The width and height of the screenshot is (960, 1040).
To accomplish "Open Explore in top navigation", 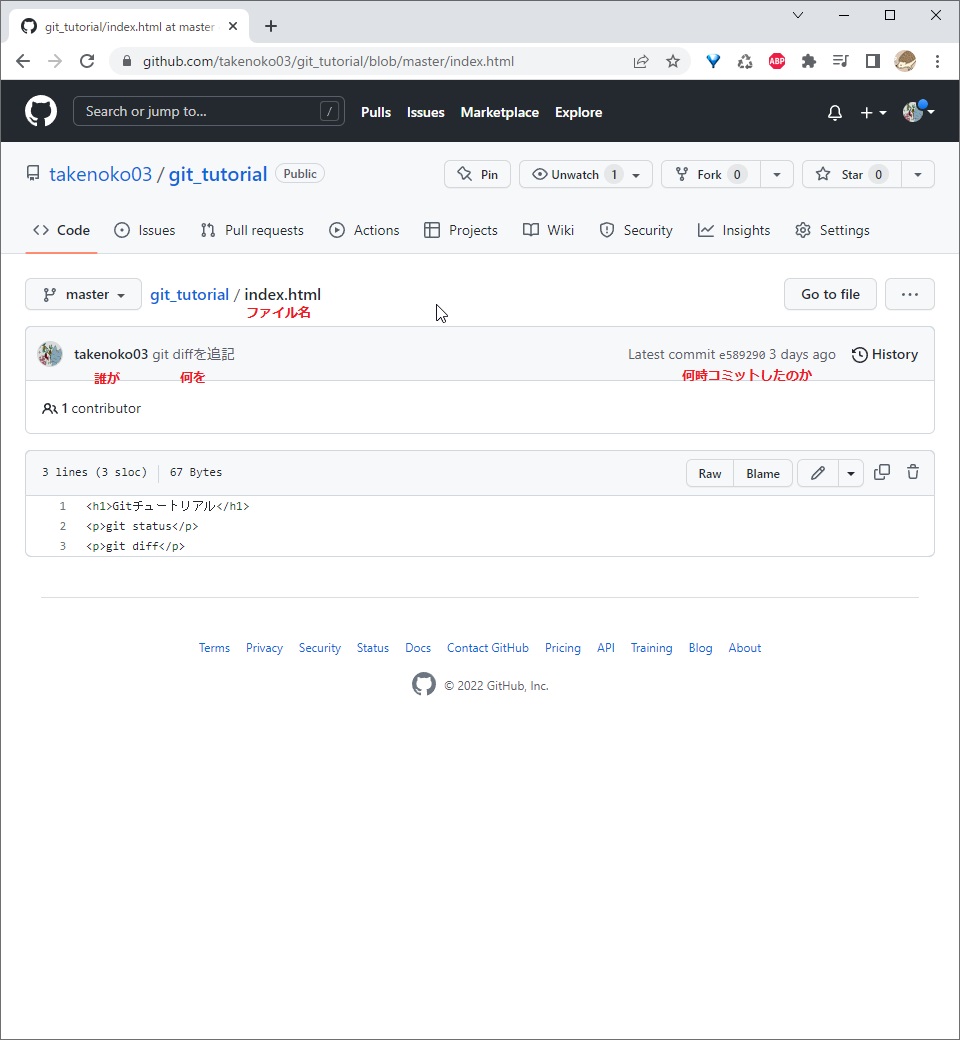I will pyautogui.click(x=579, y=113).
